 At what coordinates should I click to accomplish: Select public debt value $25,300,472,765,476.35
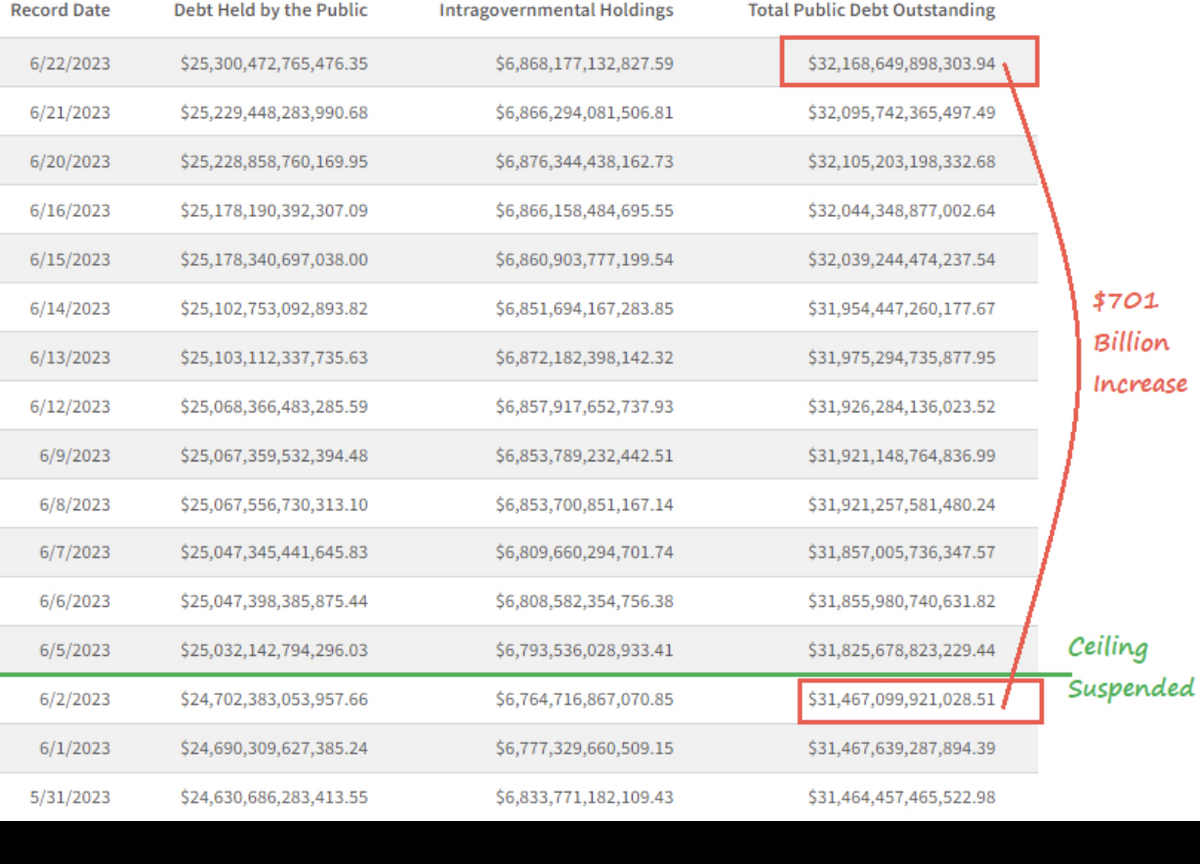tap(274, 64)
